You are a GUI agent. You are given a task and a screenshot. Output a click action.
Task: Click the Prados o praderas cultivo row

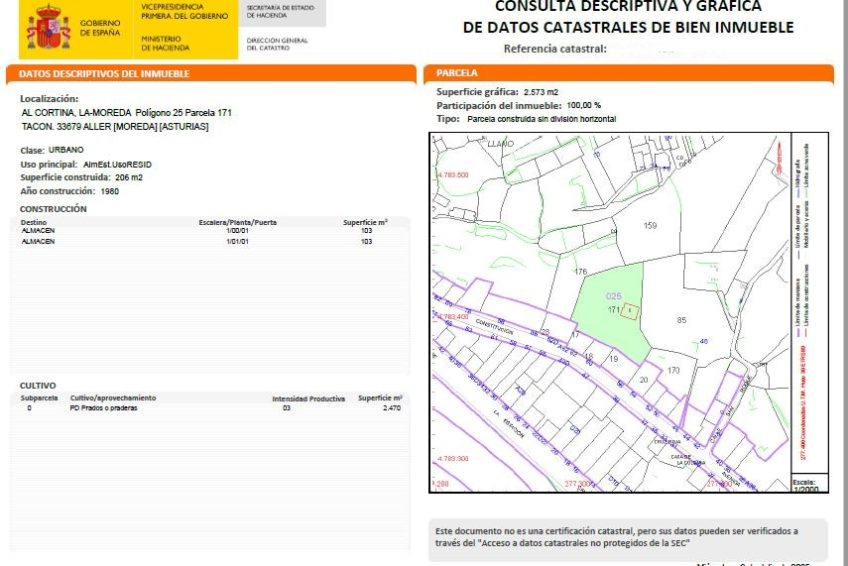(x=210, y=408)
